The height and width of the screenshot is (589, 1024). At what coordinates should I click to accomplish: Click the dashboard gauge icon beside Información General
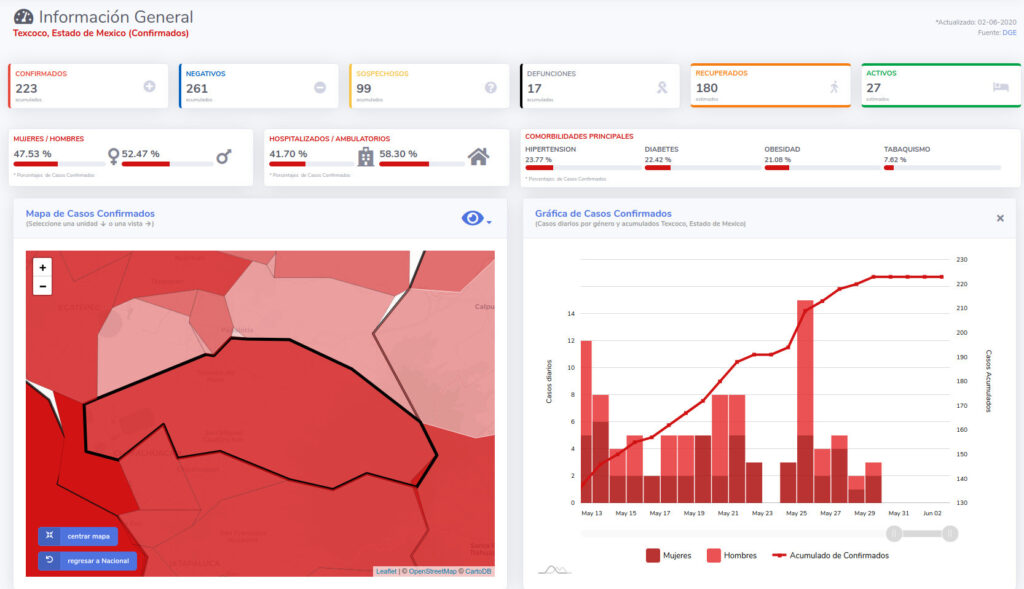click(23, 17)
